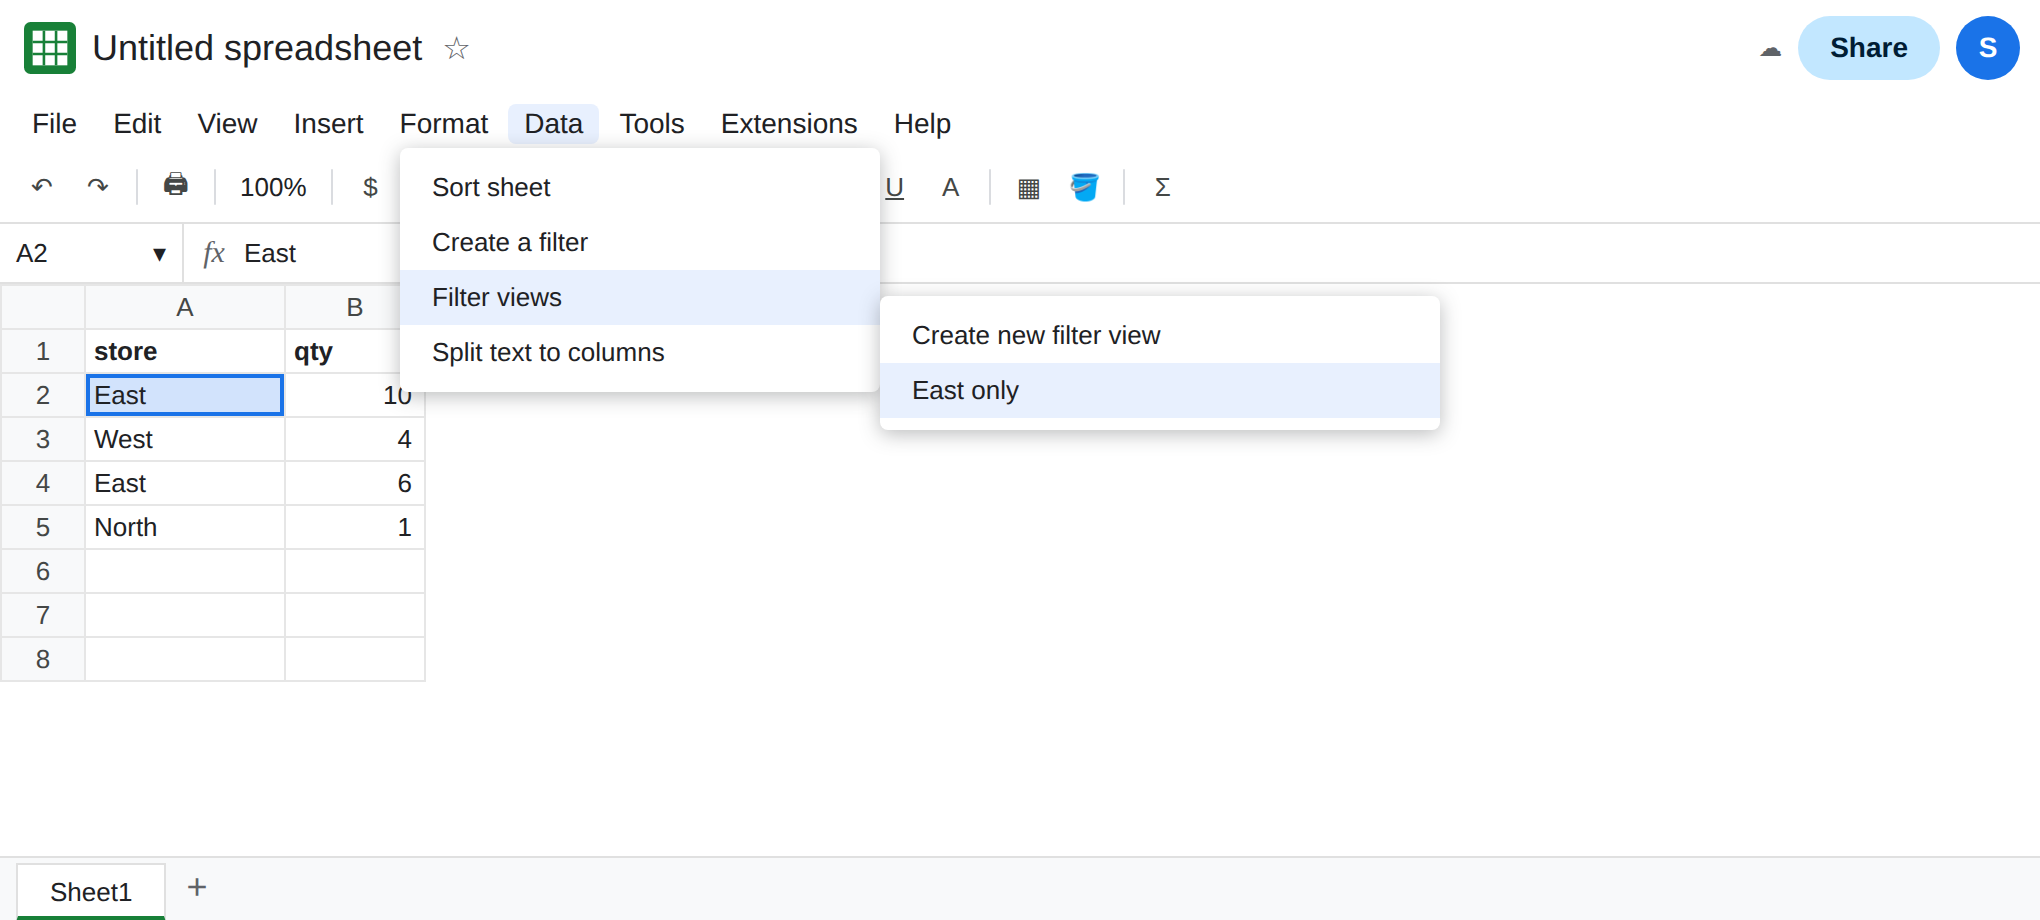Open the Google Sheets home logo
The height and width of the screenshot is (920, 2040).
click(50, 48)
